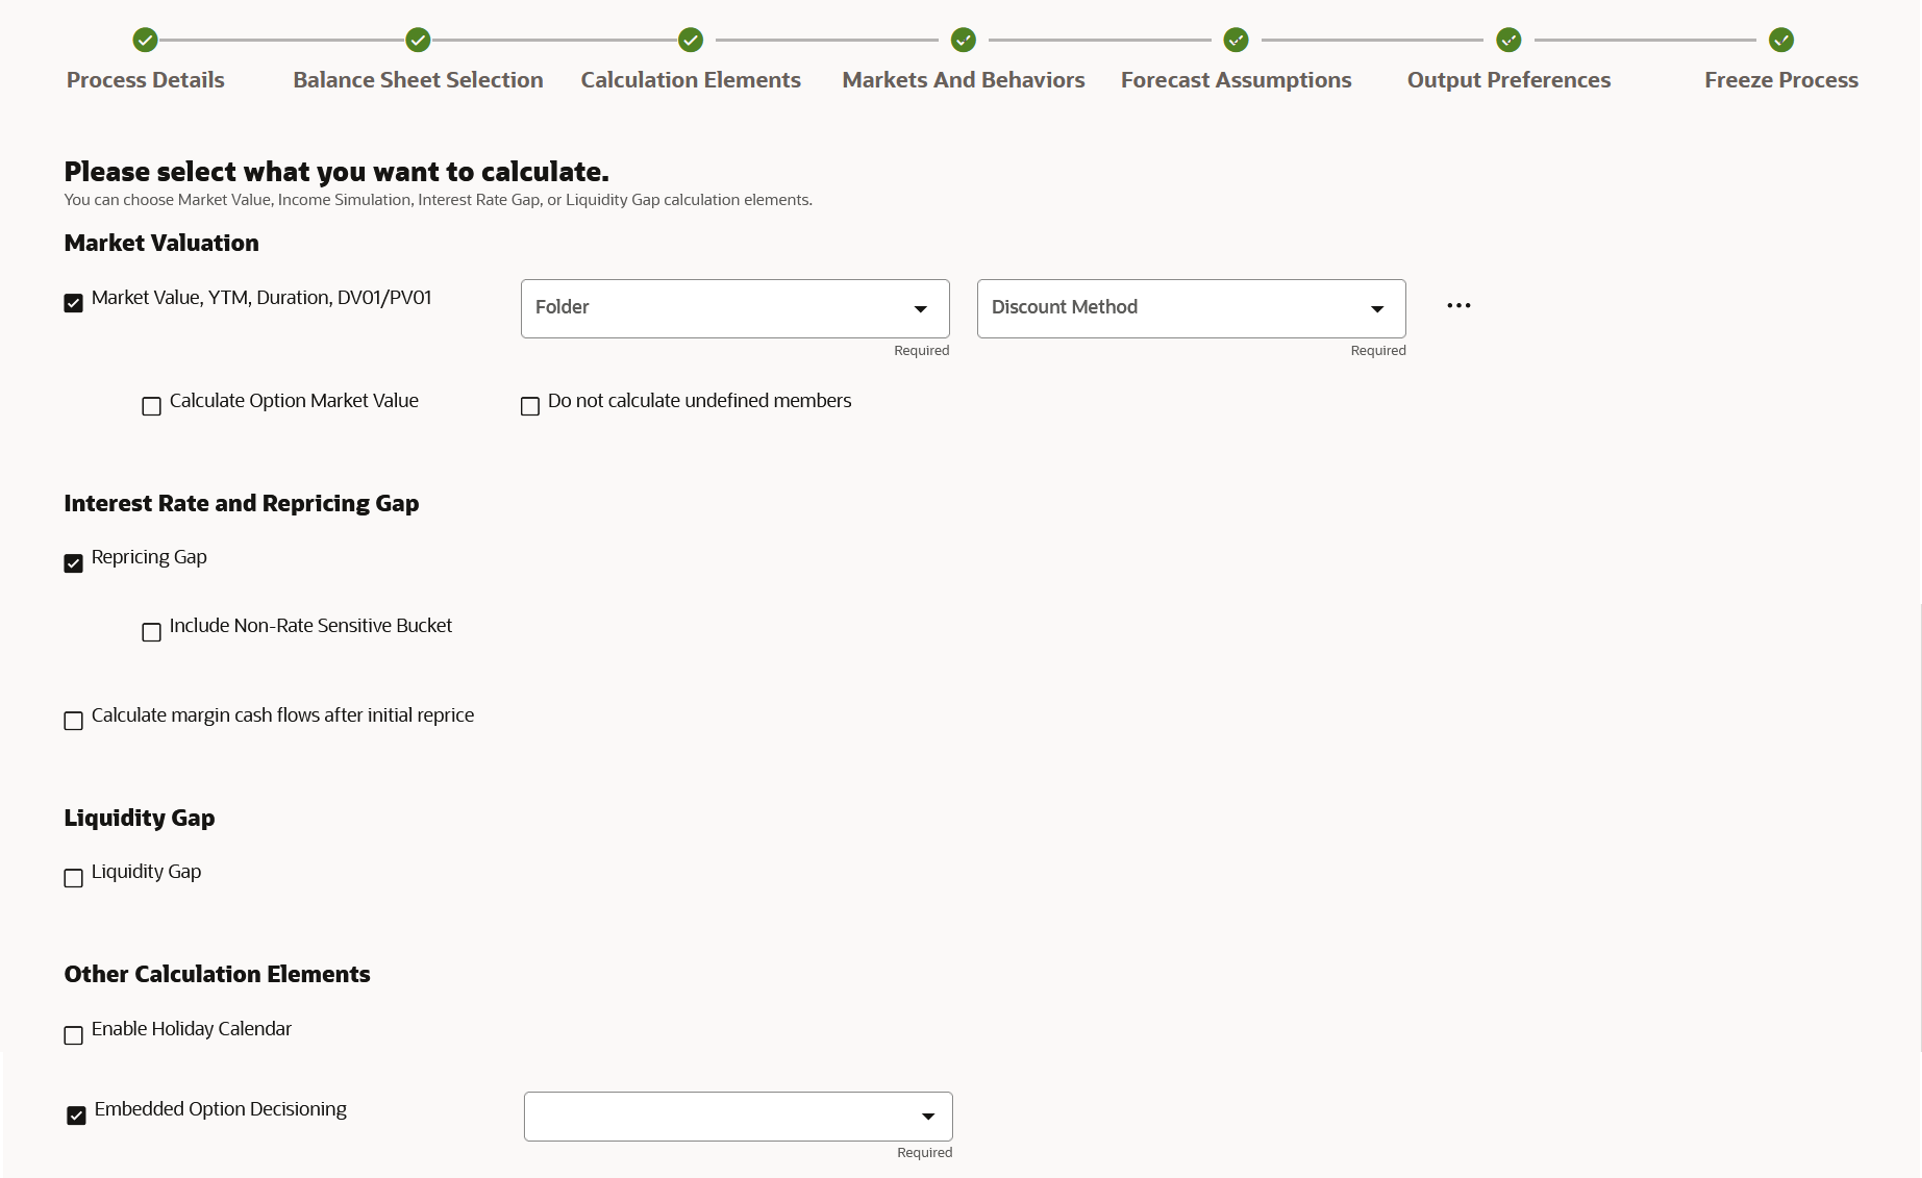The width and height of the screenshot is (1922, 1178).
Task: Toggle Include Non-Rate Sensitive Bucket
Action: 151,632
